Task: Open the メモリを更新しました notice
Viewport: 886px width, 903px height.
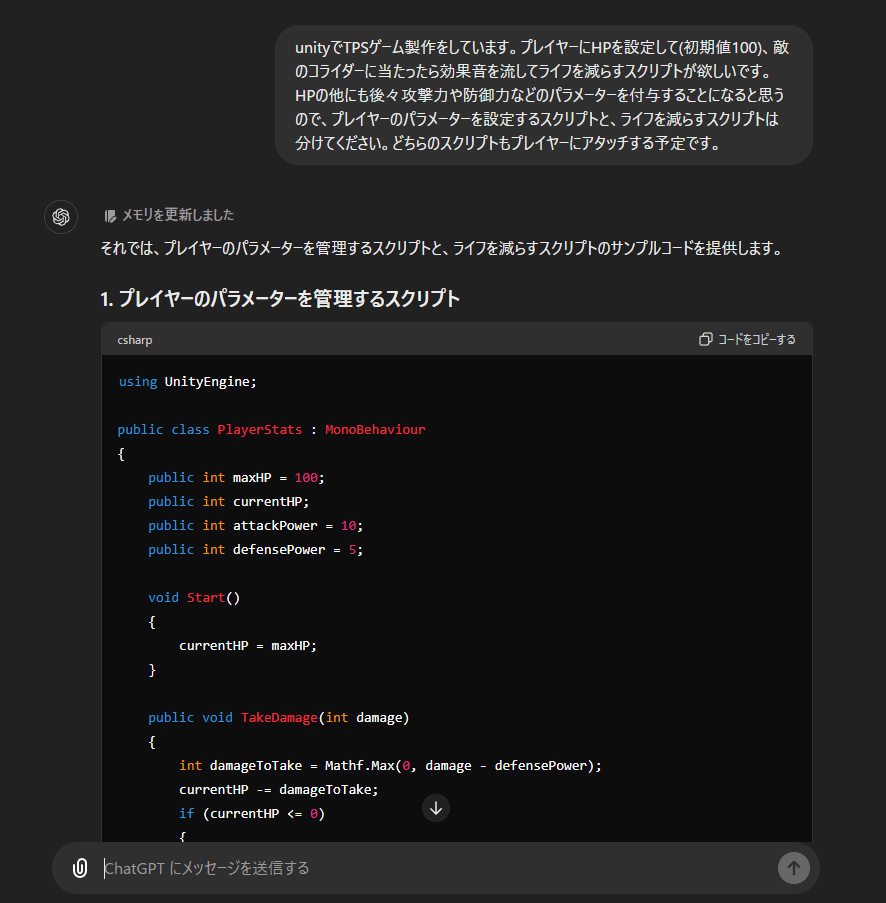Action: [x=177, y=216]
